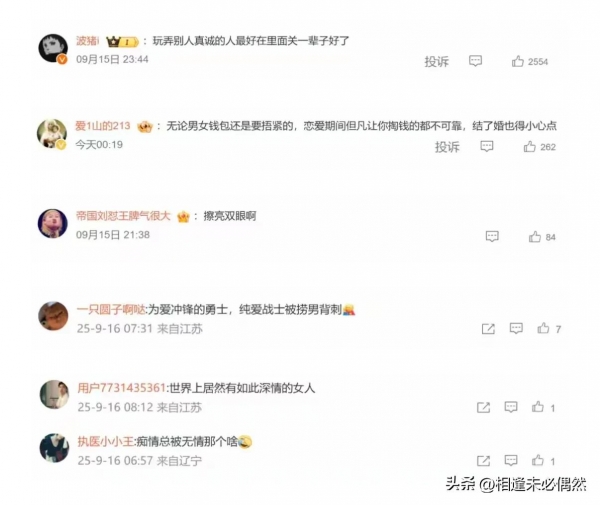Reply to 执医小小王's comment
600x505 pixels.
511,460
